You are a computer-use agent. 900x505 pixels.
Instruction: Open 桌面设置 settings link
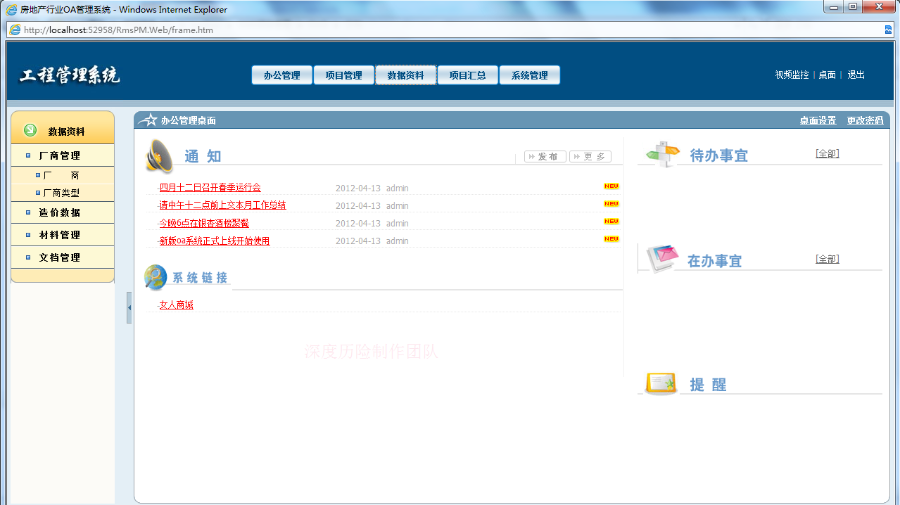[818, 121]
